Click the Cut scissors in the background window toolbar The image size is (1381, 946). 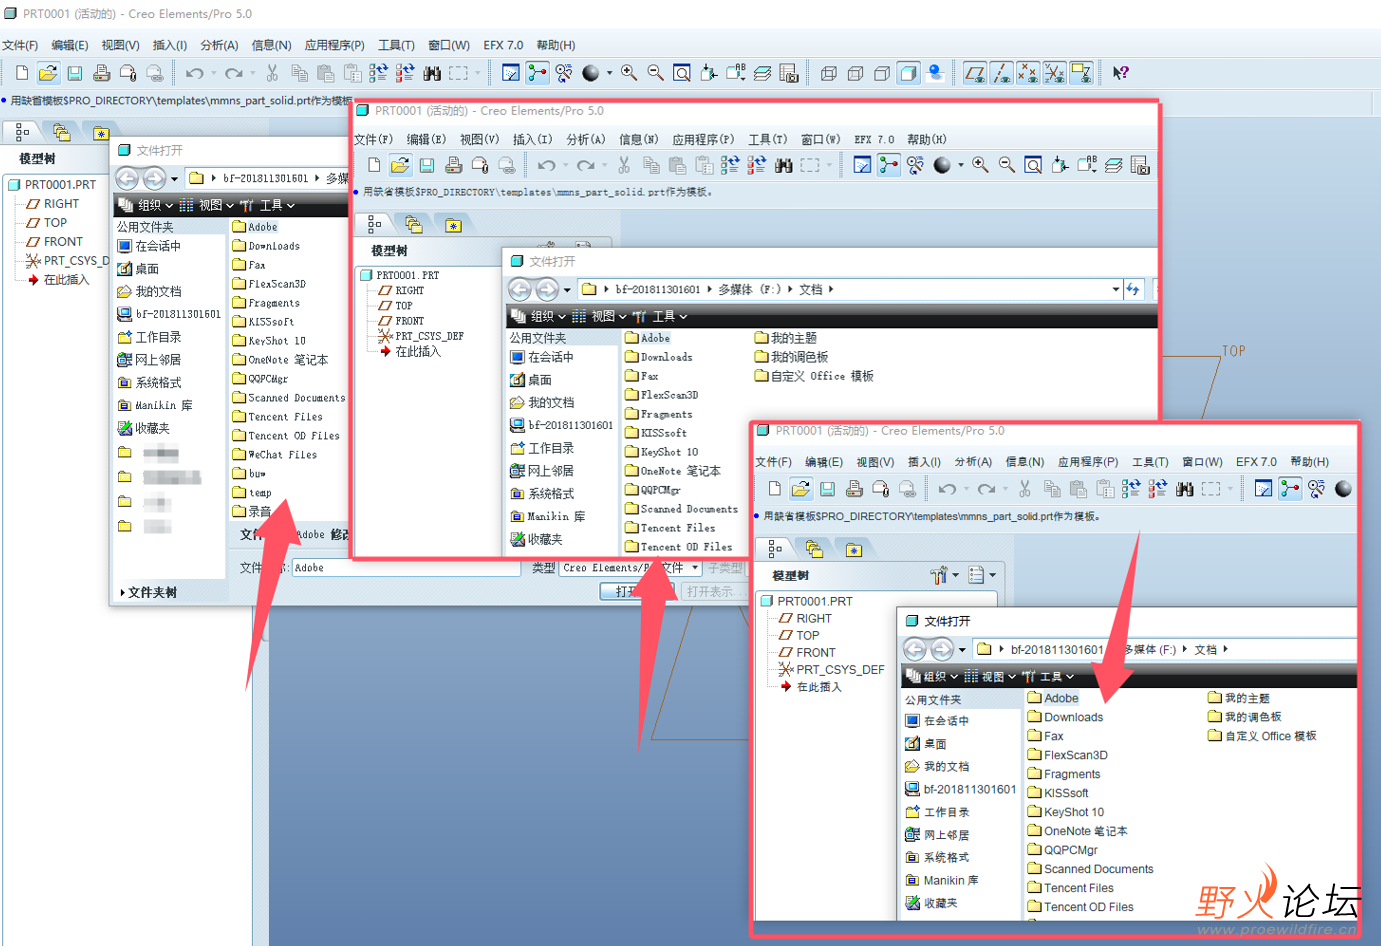(272, 73)
